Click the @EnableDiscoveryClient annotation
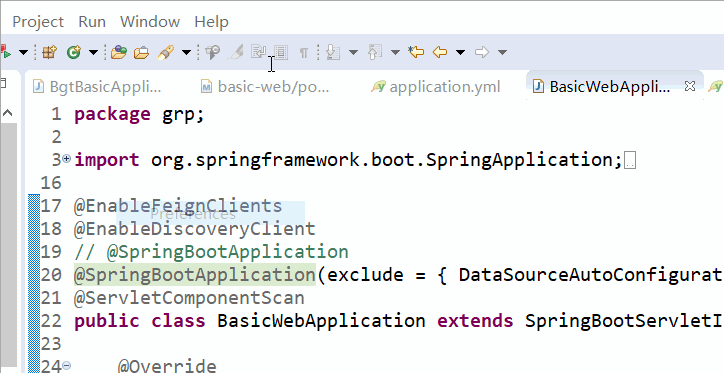This screenshot has width=724, height=373. tap(194, 229)
